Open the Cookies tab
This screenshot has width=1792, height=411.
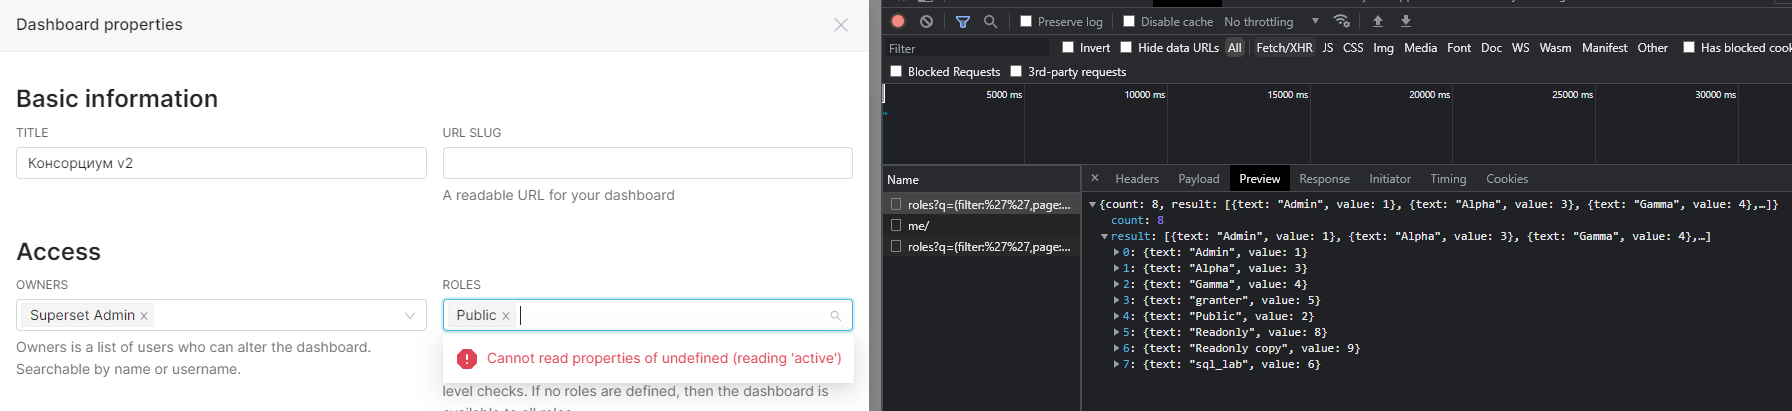(x=1507, y=179)
